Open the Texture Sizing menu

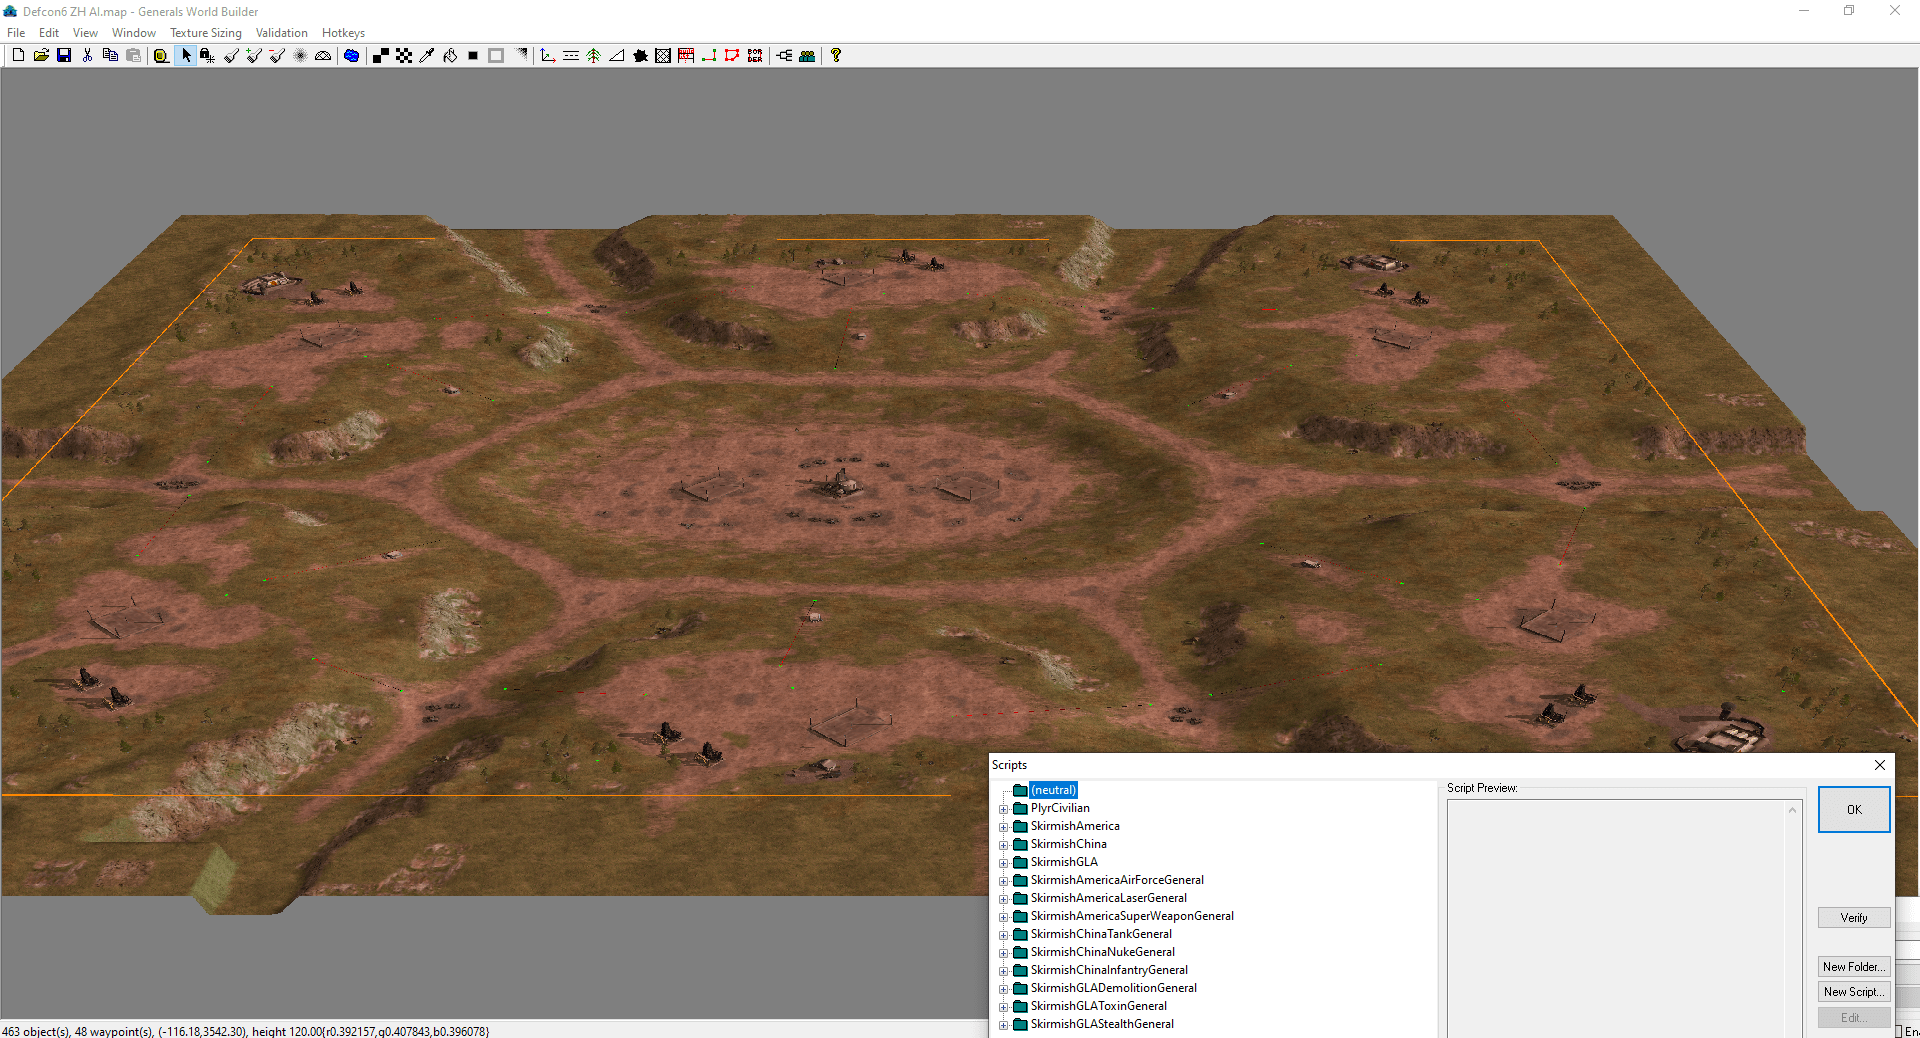(206, 33)
